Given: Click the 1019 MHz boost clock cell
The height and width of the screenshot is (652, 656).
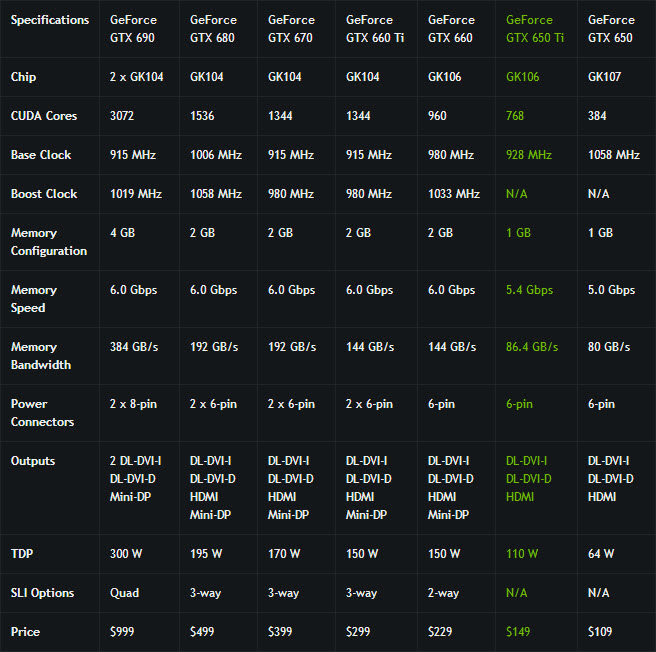Looking at the screenshot, I should click(x=136, y=194).
